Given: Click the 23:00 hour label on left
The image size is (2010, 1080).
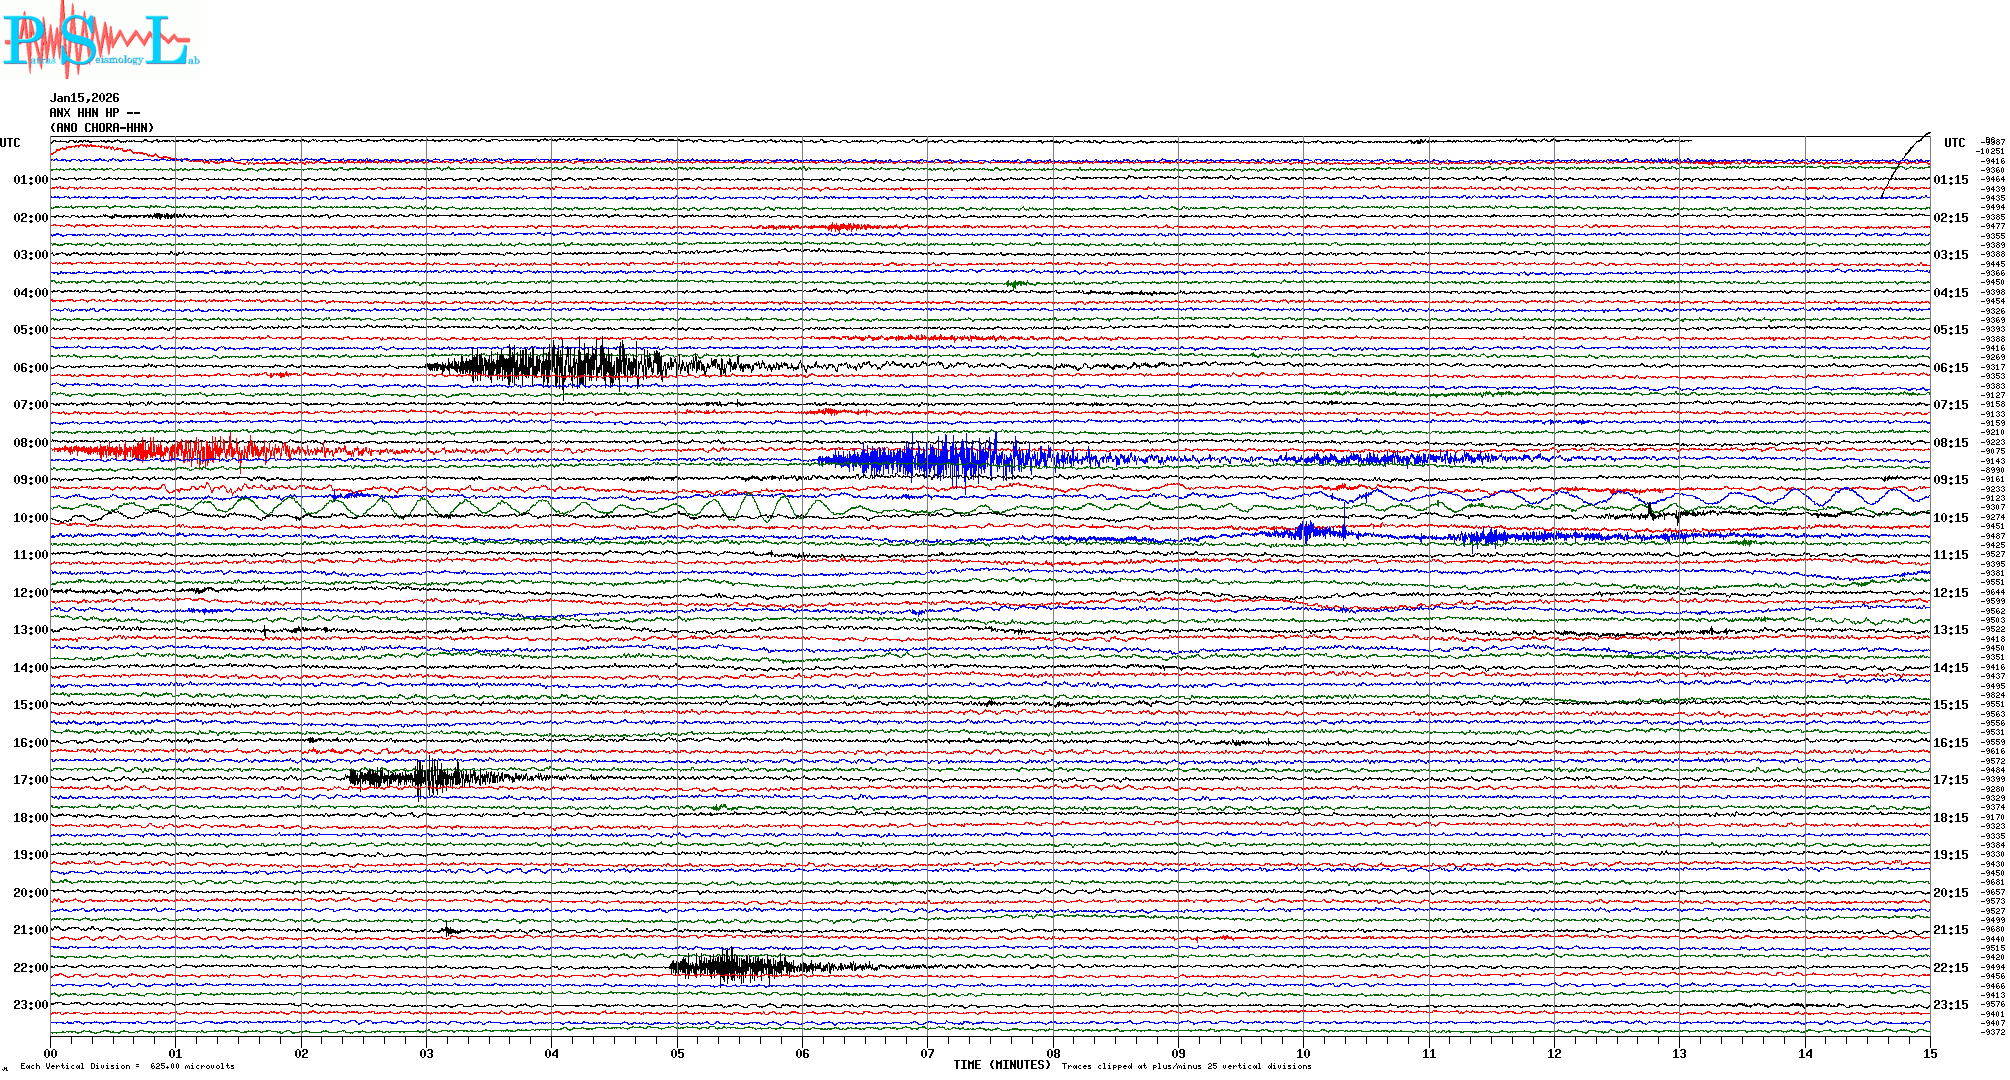Looking at the screenshot, I should 30,1005.
